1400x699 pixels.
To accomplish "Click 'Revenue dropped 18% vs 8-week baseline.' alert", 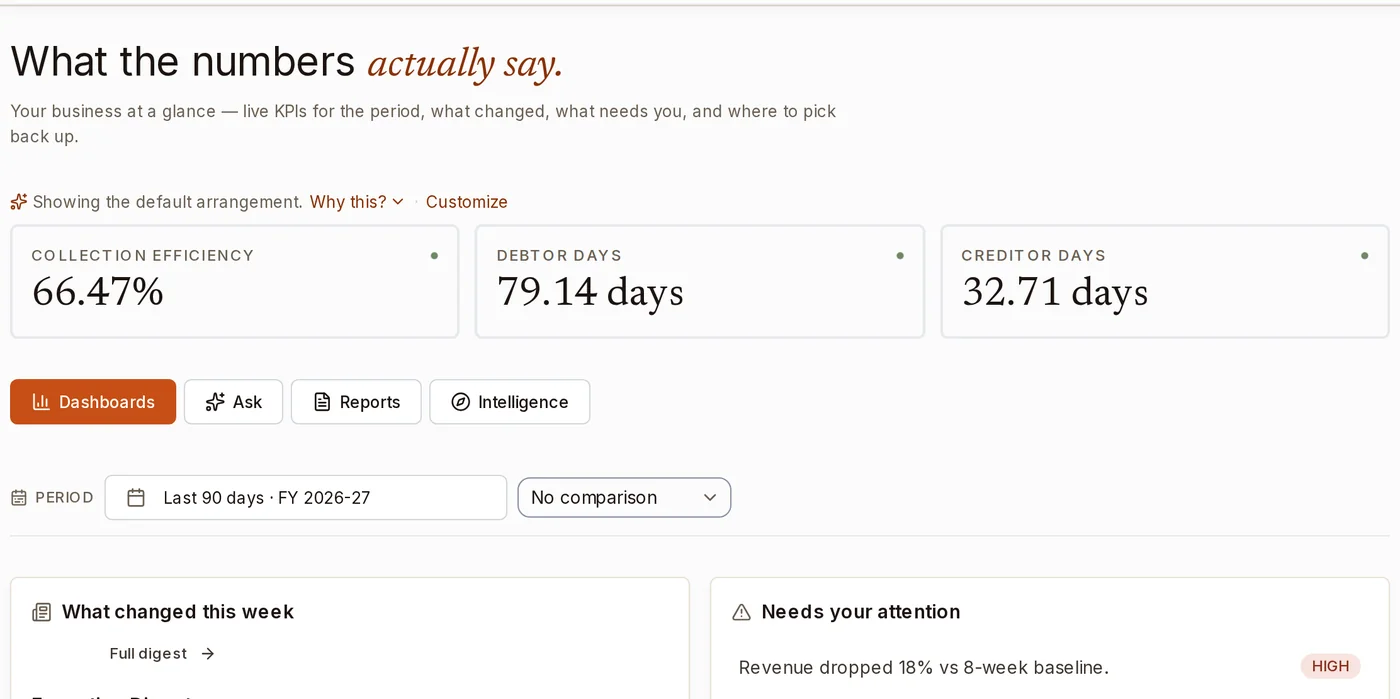I will point(923,667).
